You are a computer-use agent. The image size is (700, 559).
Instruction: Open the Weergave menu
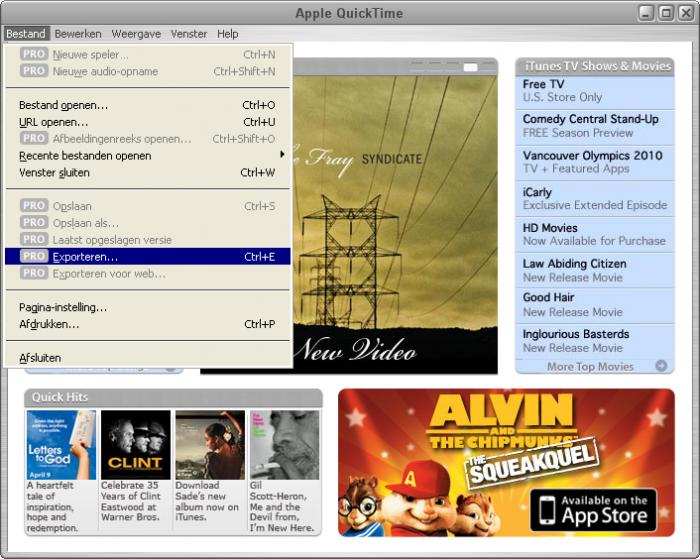[136, 34]
